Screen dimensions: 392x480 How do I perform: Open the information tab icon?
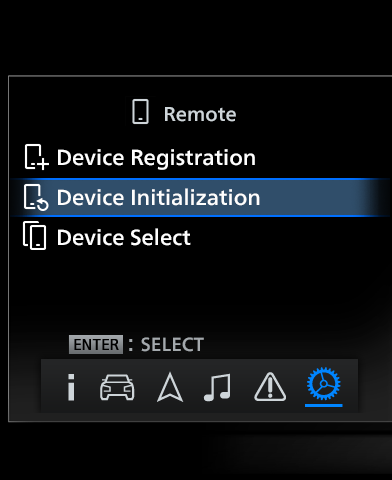click(71, 387)
